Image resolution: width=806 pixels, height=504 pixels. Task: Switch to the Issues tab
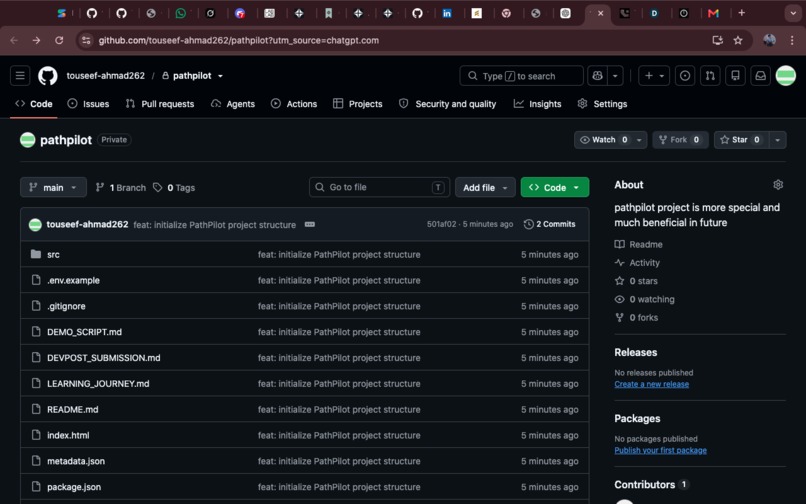(88, 104)
